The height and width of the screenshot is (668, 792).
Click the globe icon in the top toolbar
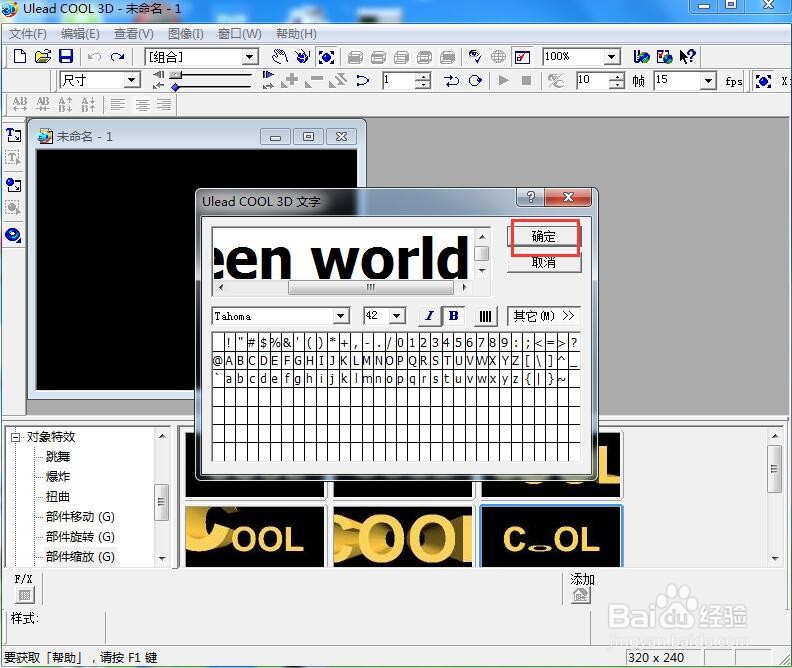(x=498, y=57)
